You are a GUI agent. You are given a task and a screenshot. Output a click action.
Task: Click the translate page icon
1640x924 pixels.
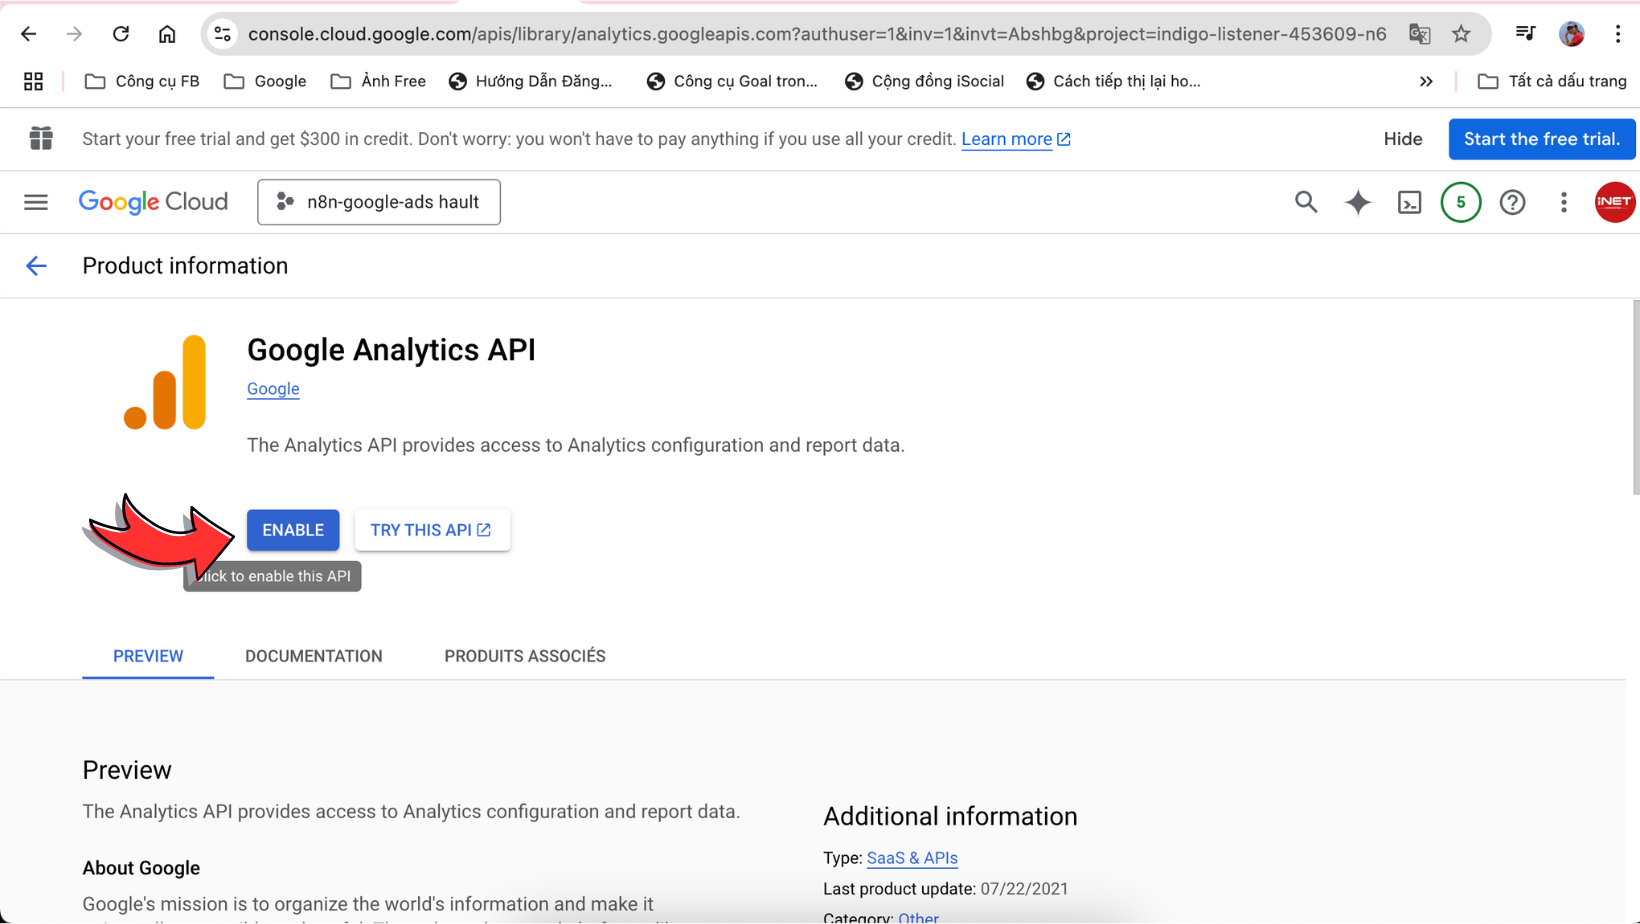(x=1419, y=34)
